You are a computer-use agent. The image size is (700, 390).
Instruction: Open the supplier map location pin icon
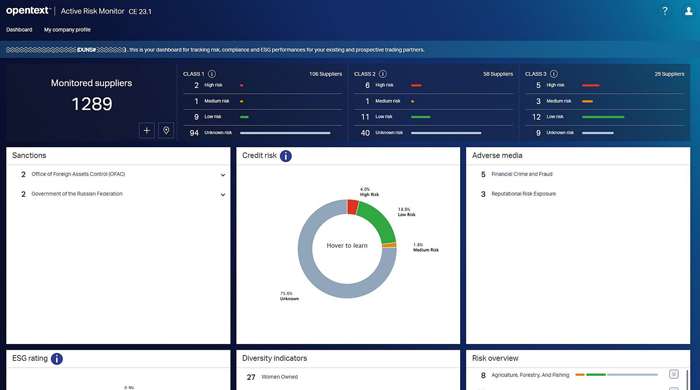click(x=166, y=130)
